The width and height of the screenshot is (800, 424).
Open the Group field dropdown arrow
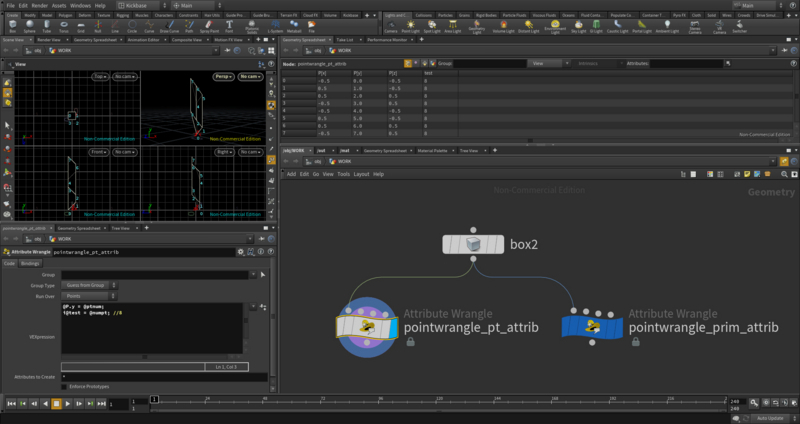(x=253, y=275)
